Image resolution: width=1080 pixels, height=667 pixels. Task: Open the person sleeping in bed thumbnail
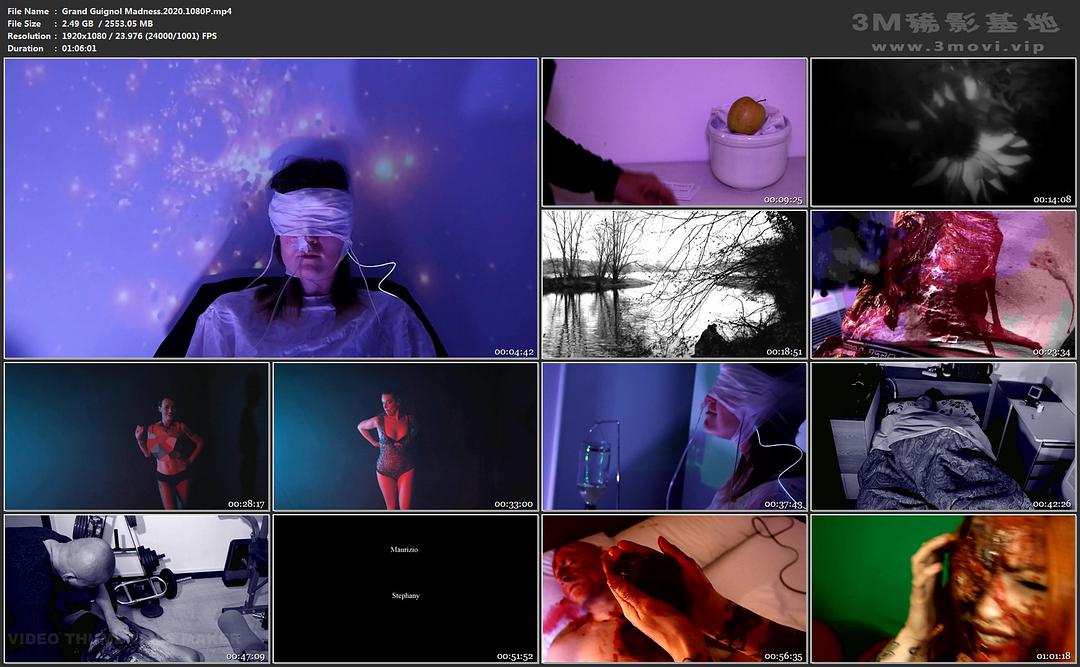942,436
